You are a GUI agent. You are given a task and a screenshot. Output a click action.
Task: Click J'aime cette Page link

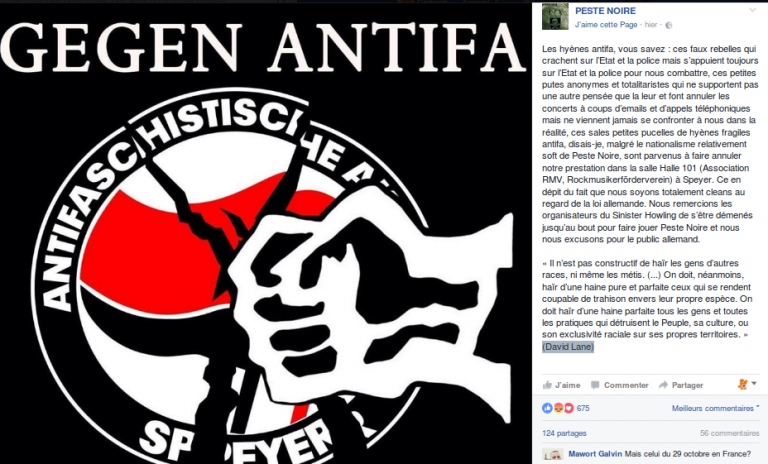[606, 24]
